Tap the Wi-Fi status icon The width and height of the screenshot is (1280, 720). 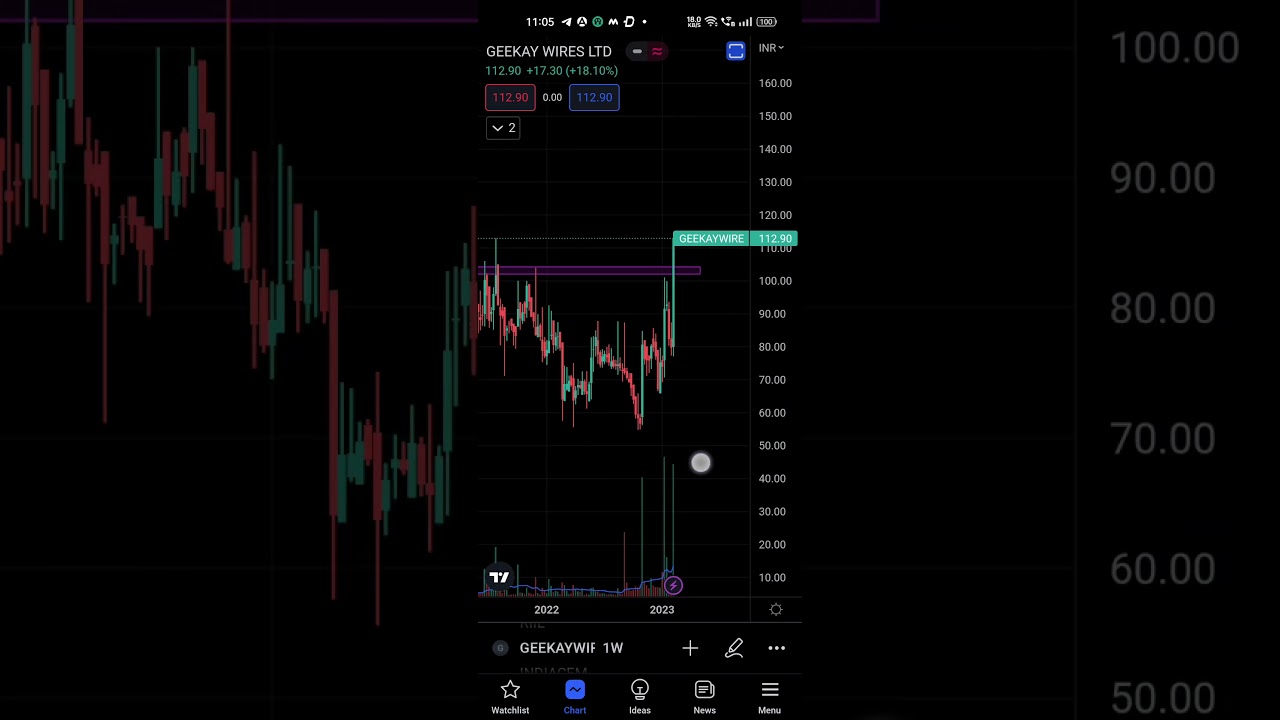coord(711,22)
